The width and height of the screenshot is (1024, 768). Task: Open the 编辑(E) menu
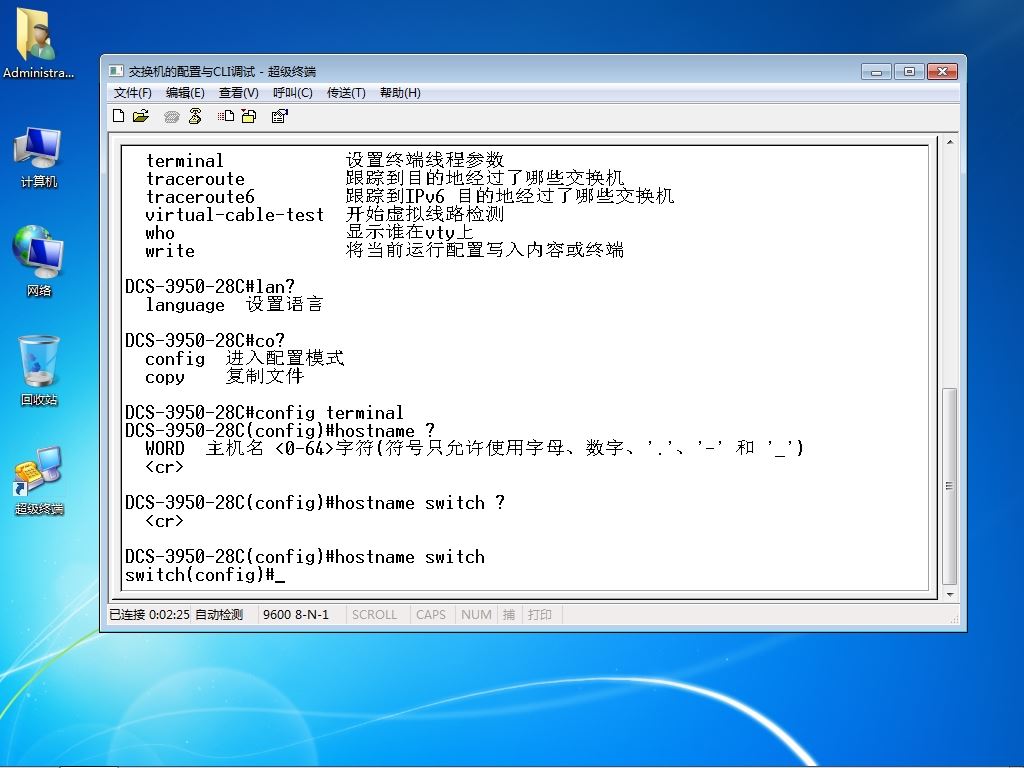point(185,93)
